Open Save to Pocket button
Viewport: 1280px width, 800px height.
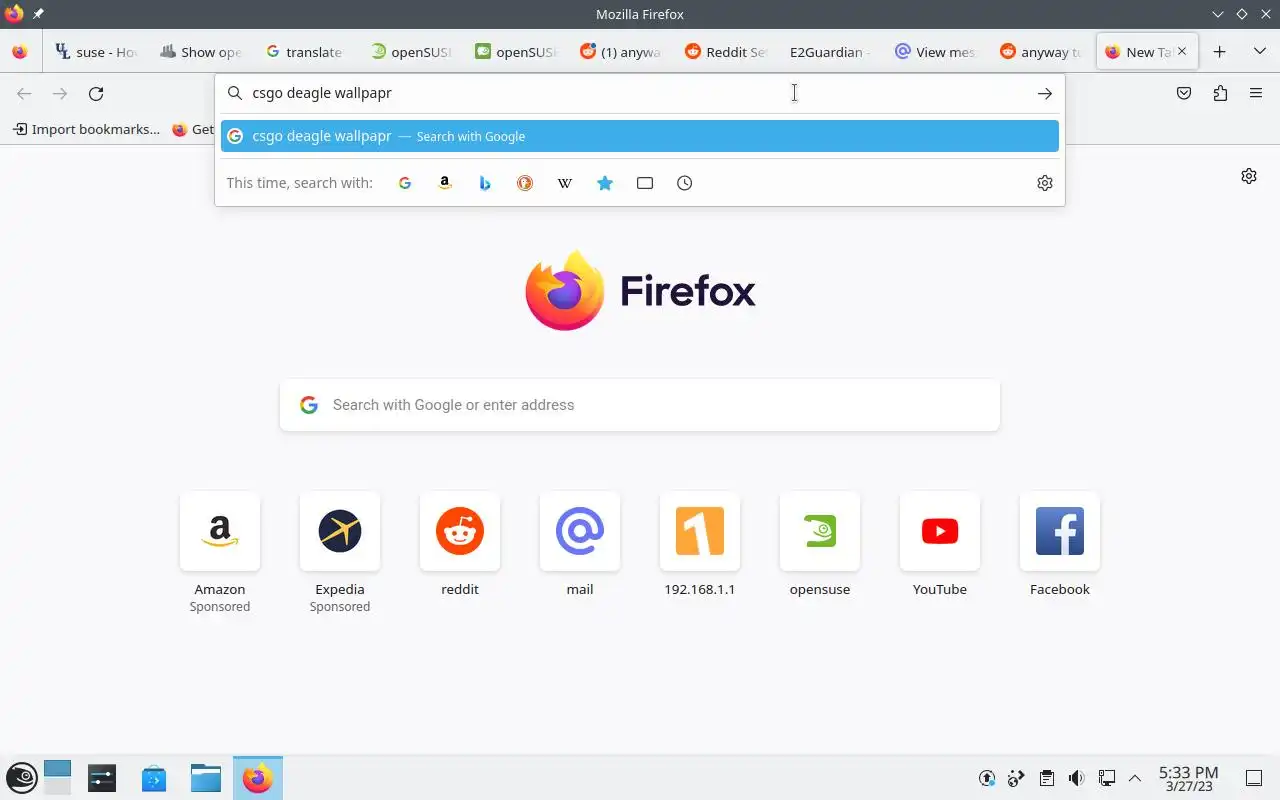pyautogui.click(x=1184, y=93)
